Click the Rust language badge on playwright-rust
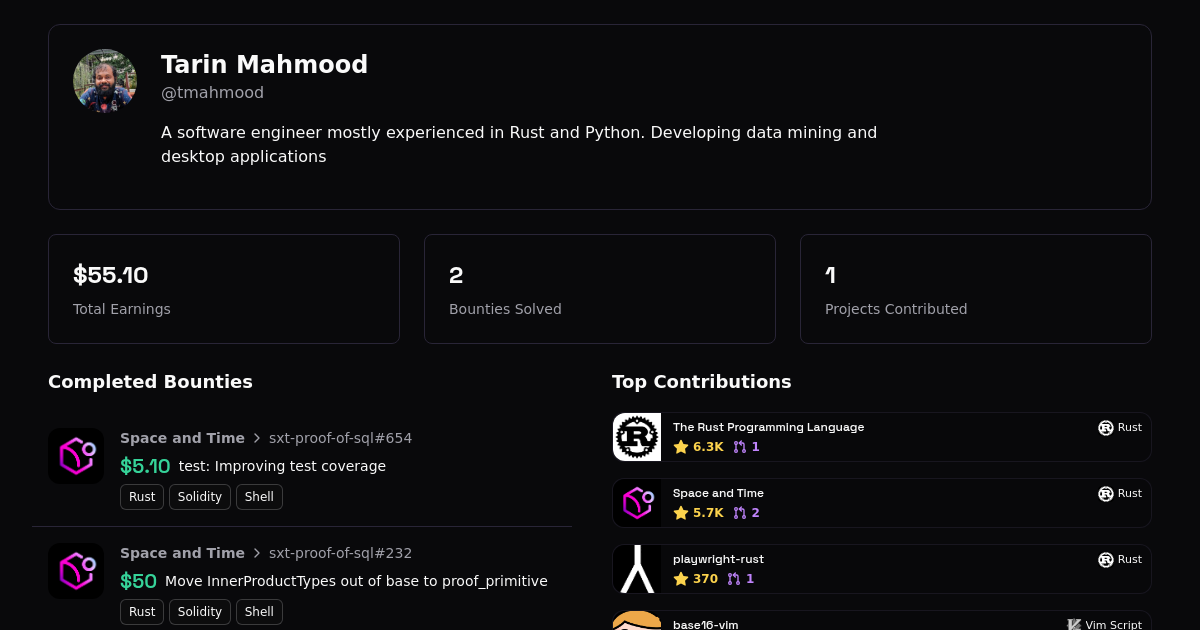 click(x=1119, y=560)
